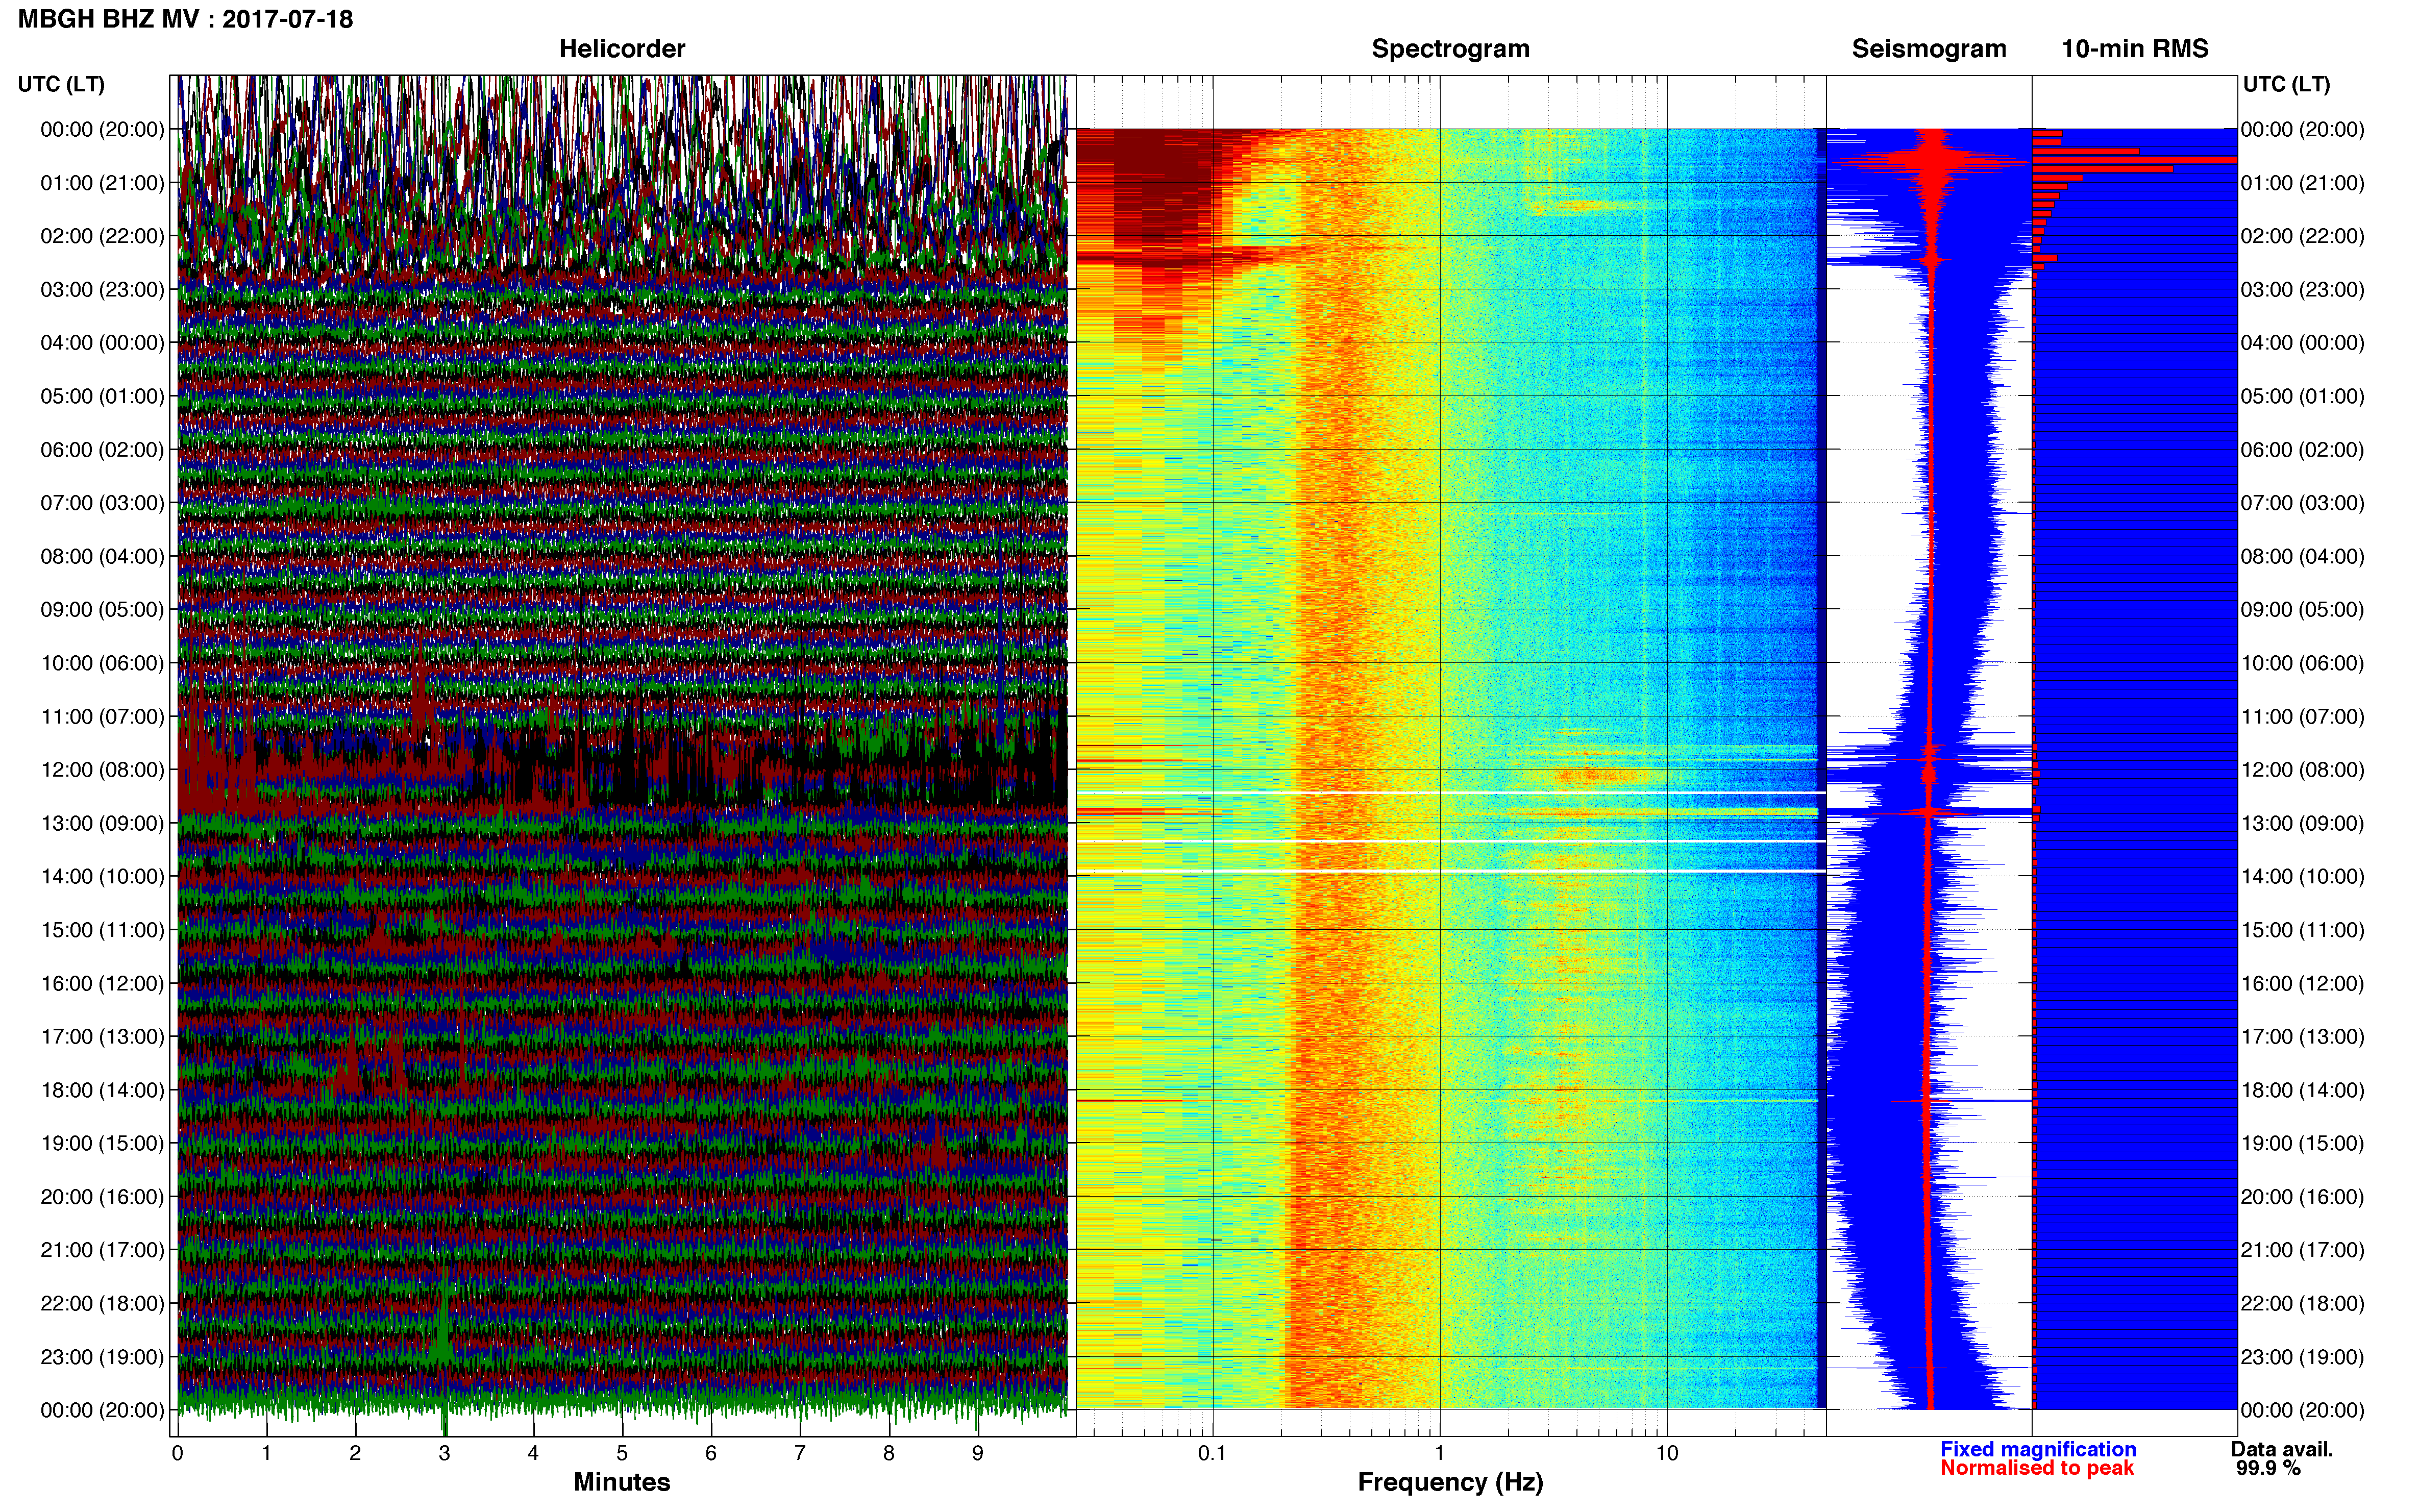Click the 'Data avail.' label
Image resolution: width=2419 pixels, height=1512 pixels.
click(x=2282, y=1449)
